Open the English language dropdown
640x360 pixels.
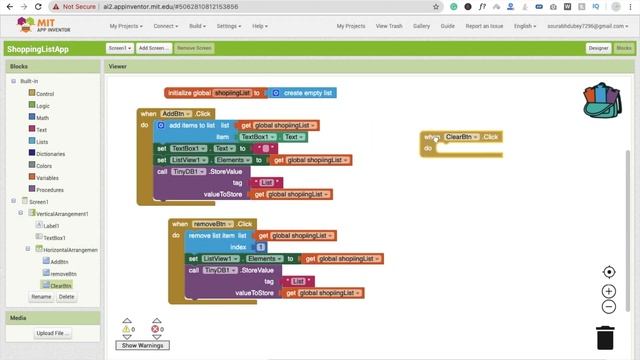click(x=524, y=26)
